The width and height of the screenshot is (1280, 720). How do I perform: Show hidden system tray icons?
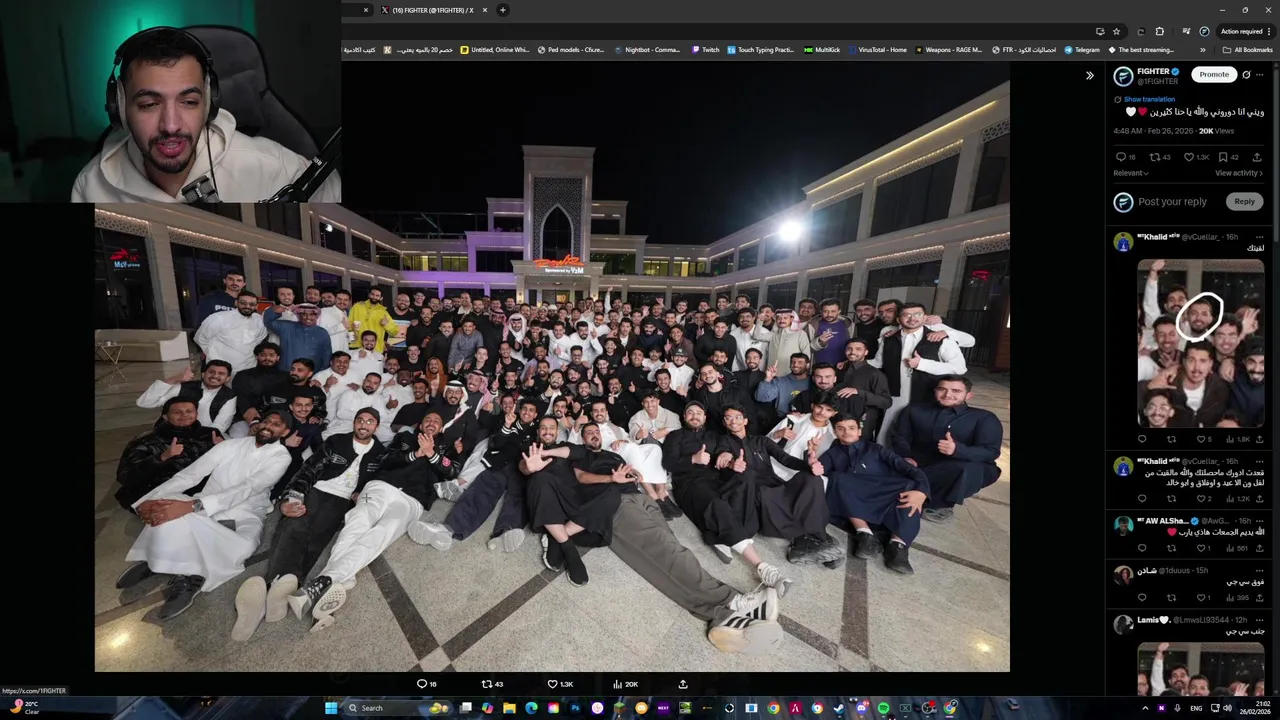pos(1145,708)
